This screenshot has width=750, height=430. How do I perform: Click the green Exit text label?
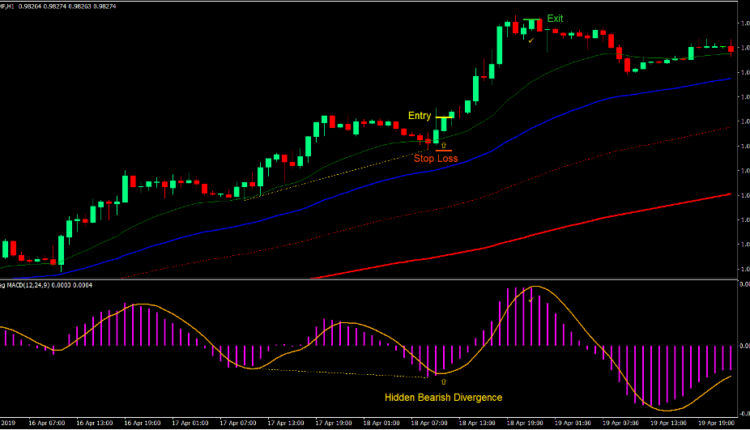[x=555, y=19]
